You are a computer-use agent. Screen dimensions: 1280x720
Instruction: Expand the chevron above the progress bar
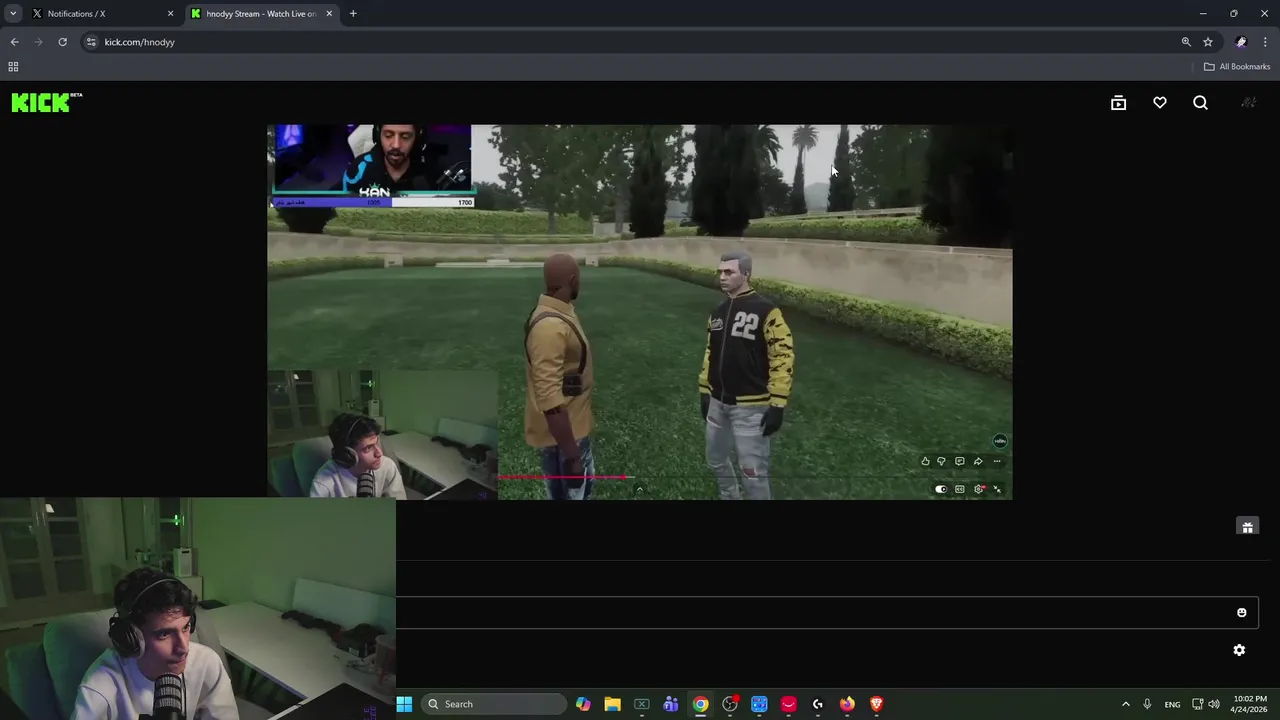pyautogui.click(x=639, y=489)
